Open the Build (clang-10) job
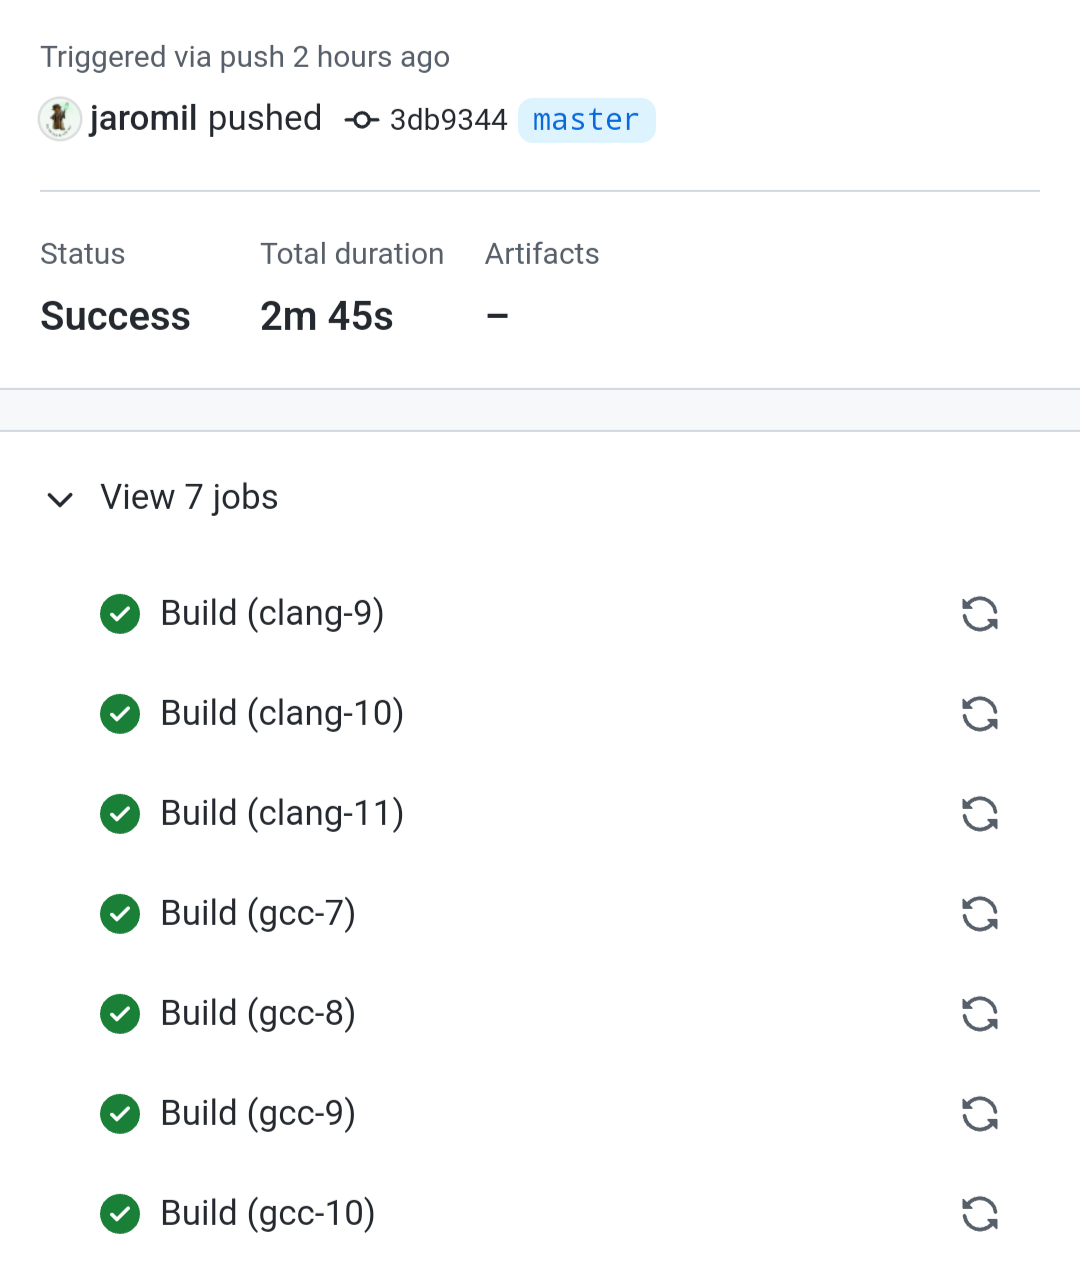This screenshot has width=1080, height=1288. 282,714
